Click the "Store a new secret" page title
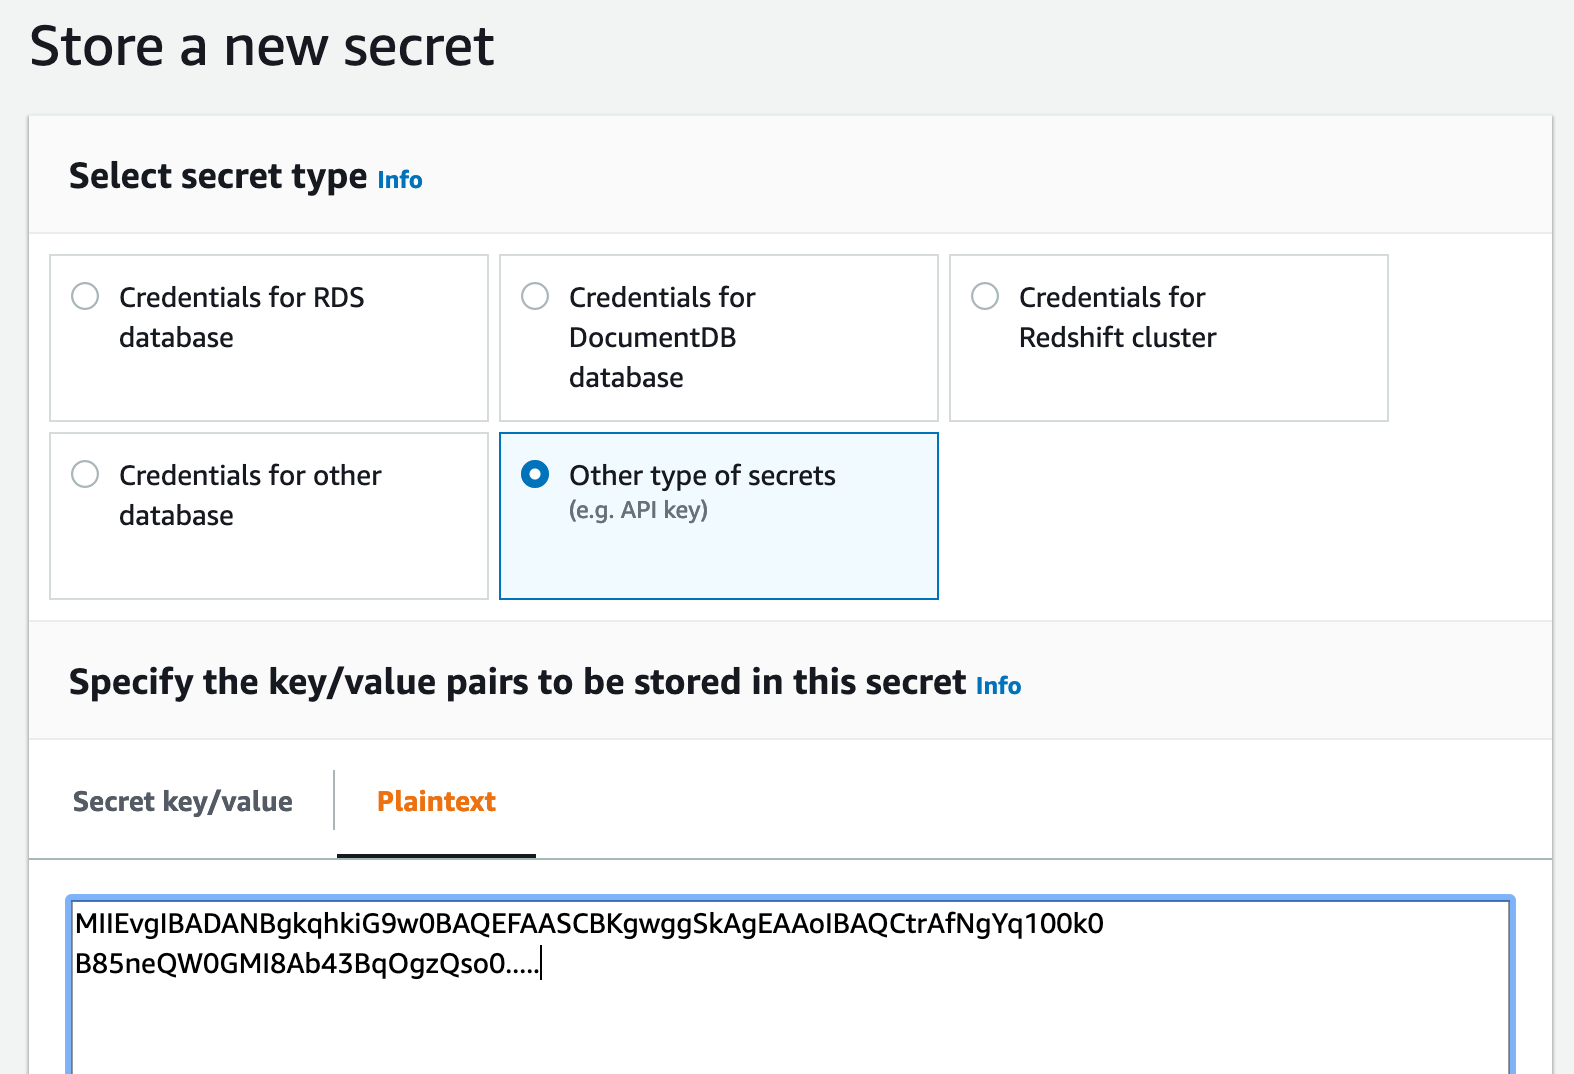Image resolution: width=1574 pixels, height=1074 pixels. click(x=262, y=46)
